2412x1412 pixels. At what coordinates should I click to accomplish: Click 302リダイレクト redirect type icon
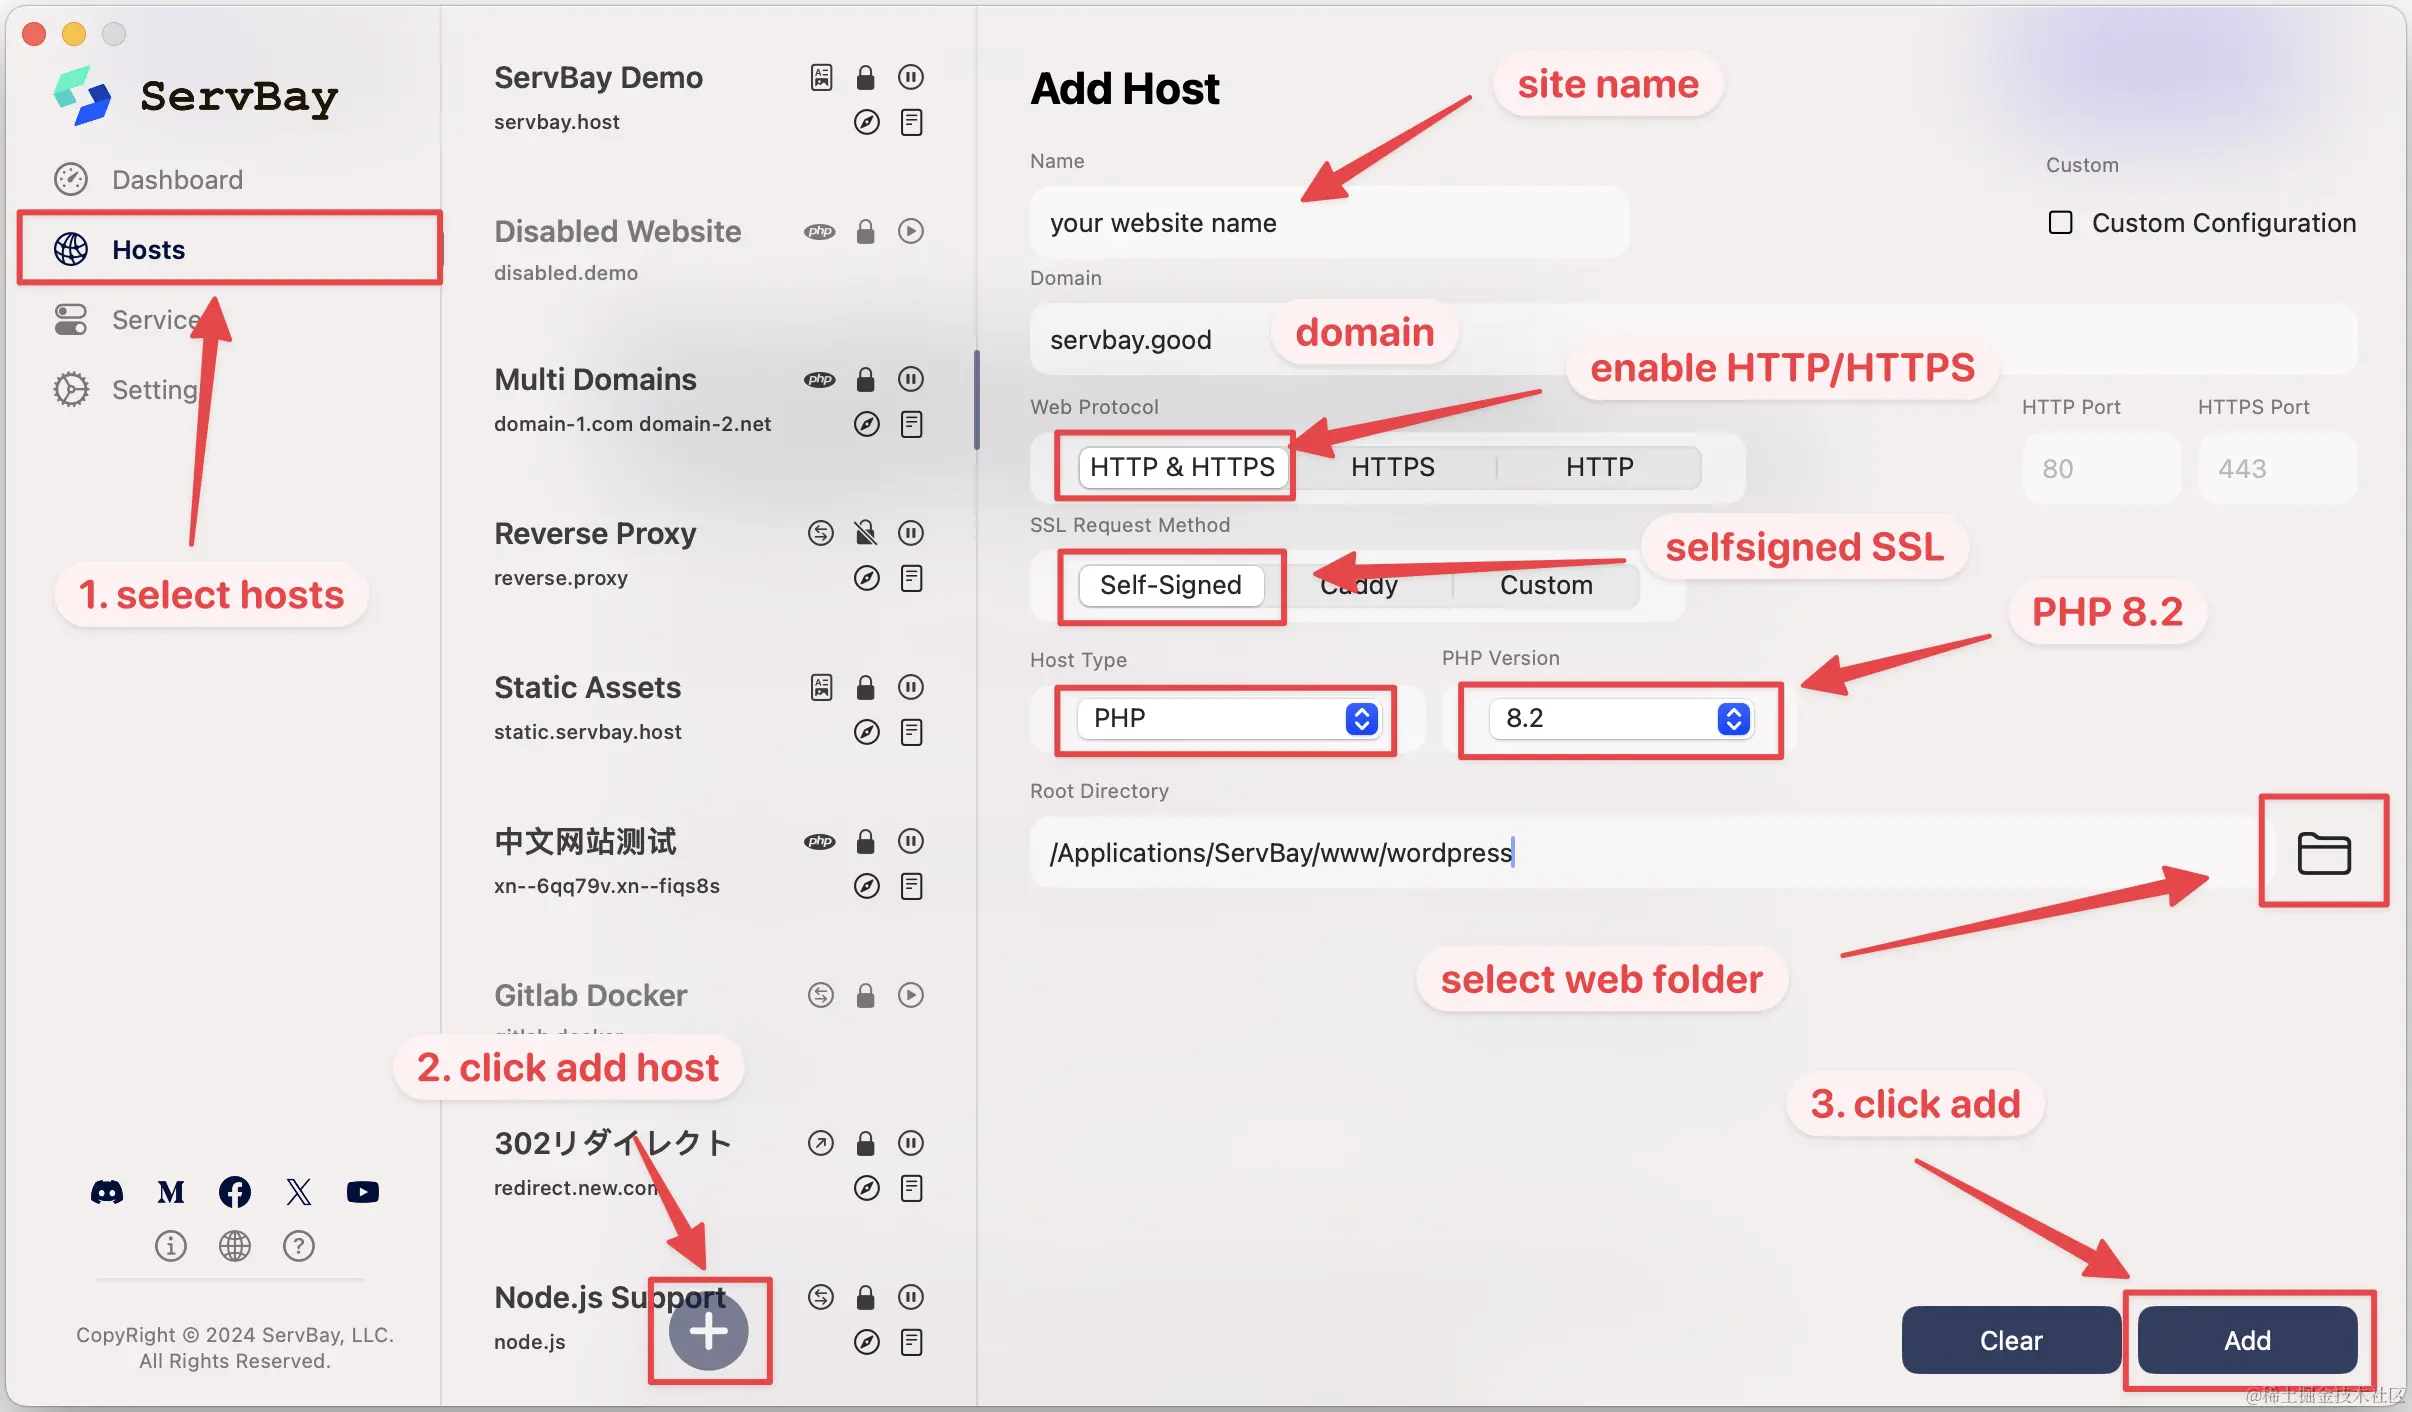820,1143
